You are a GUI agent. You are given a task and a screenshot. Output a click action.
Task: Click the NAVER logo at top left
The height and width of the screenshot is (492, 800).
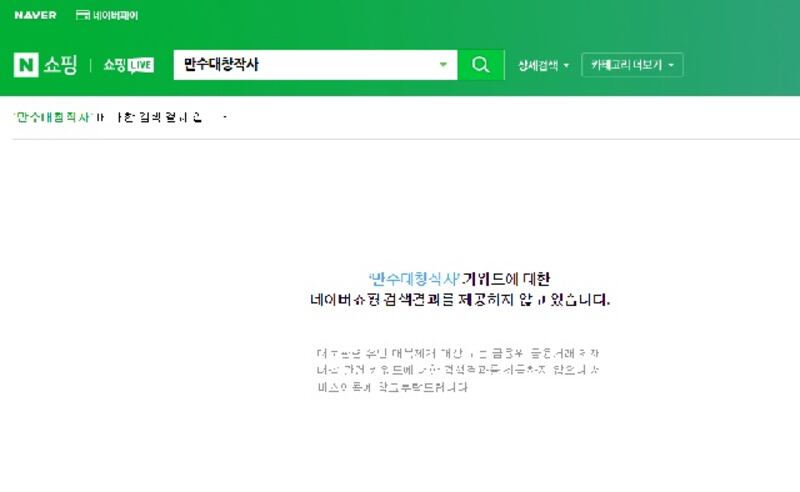coord(35,15)
